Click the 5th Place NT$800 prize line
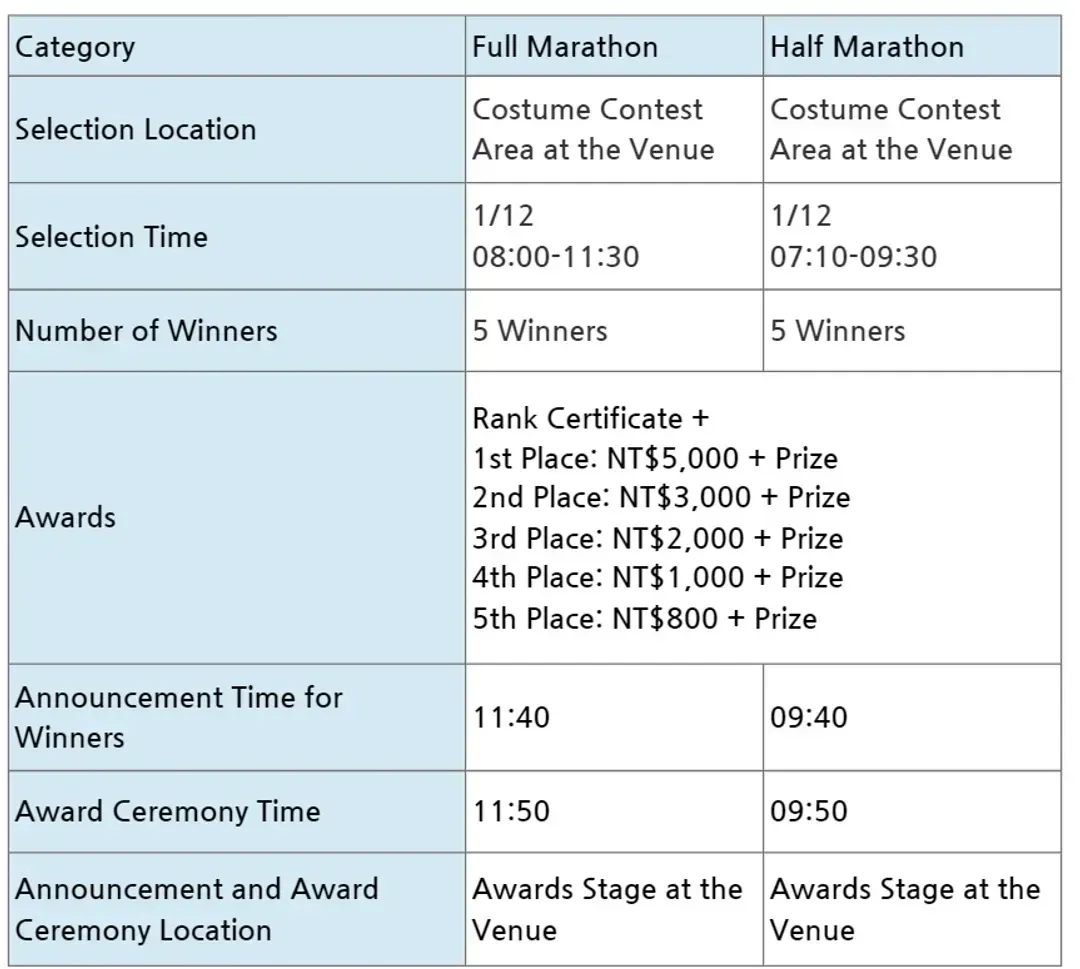 pos(644,618)
